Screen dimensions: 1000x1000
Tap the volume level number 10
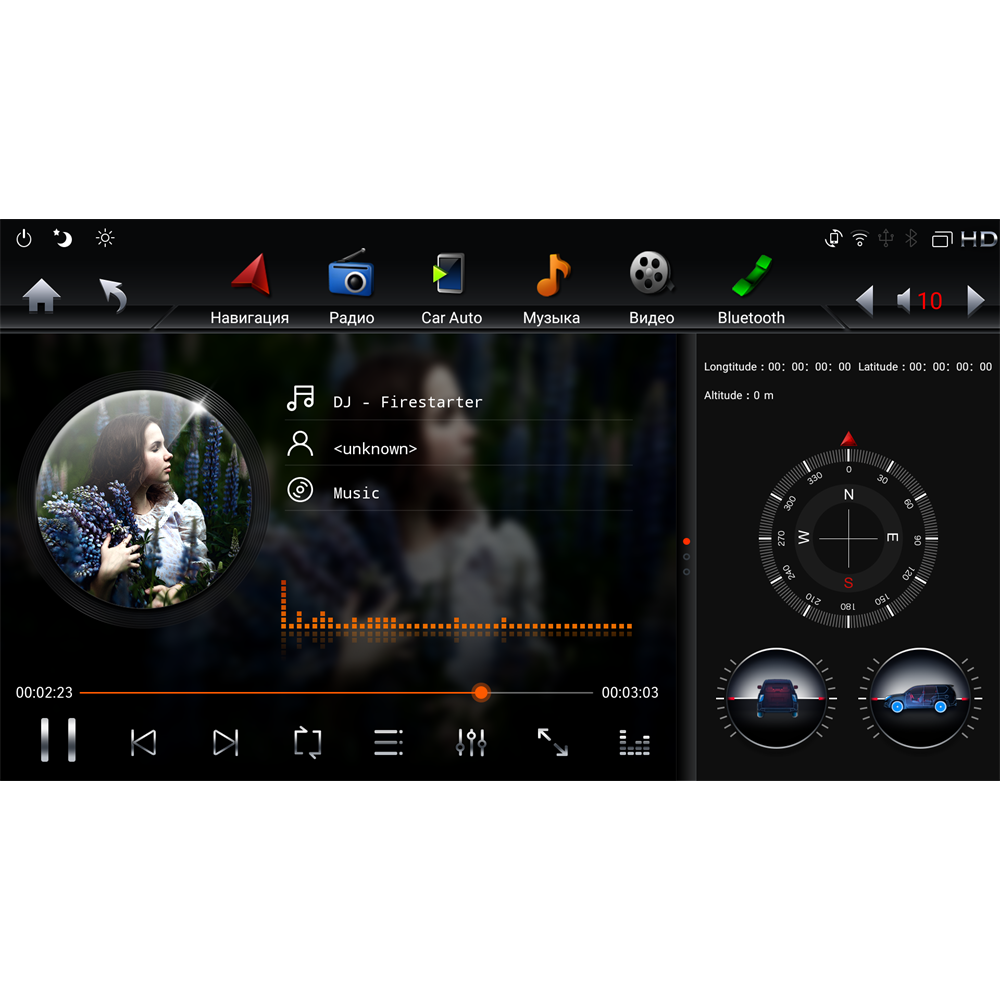coord(930,301)
